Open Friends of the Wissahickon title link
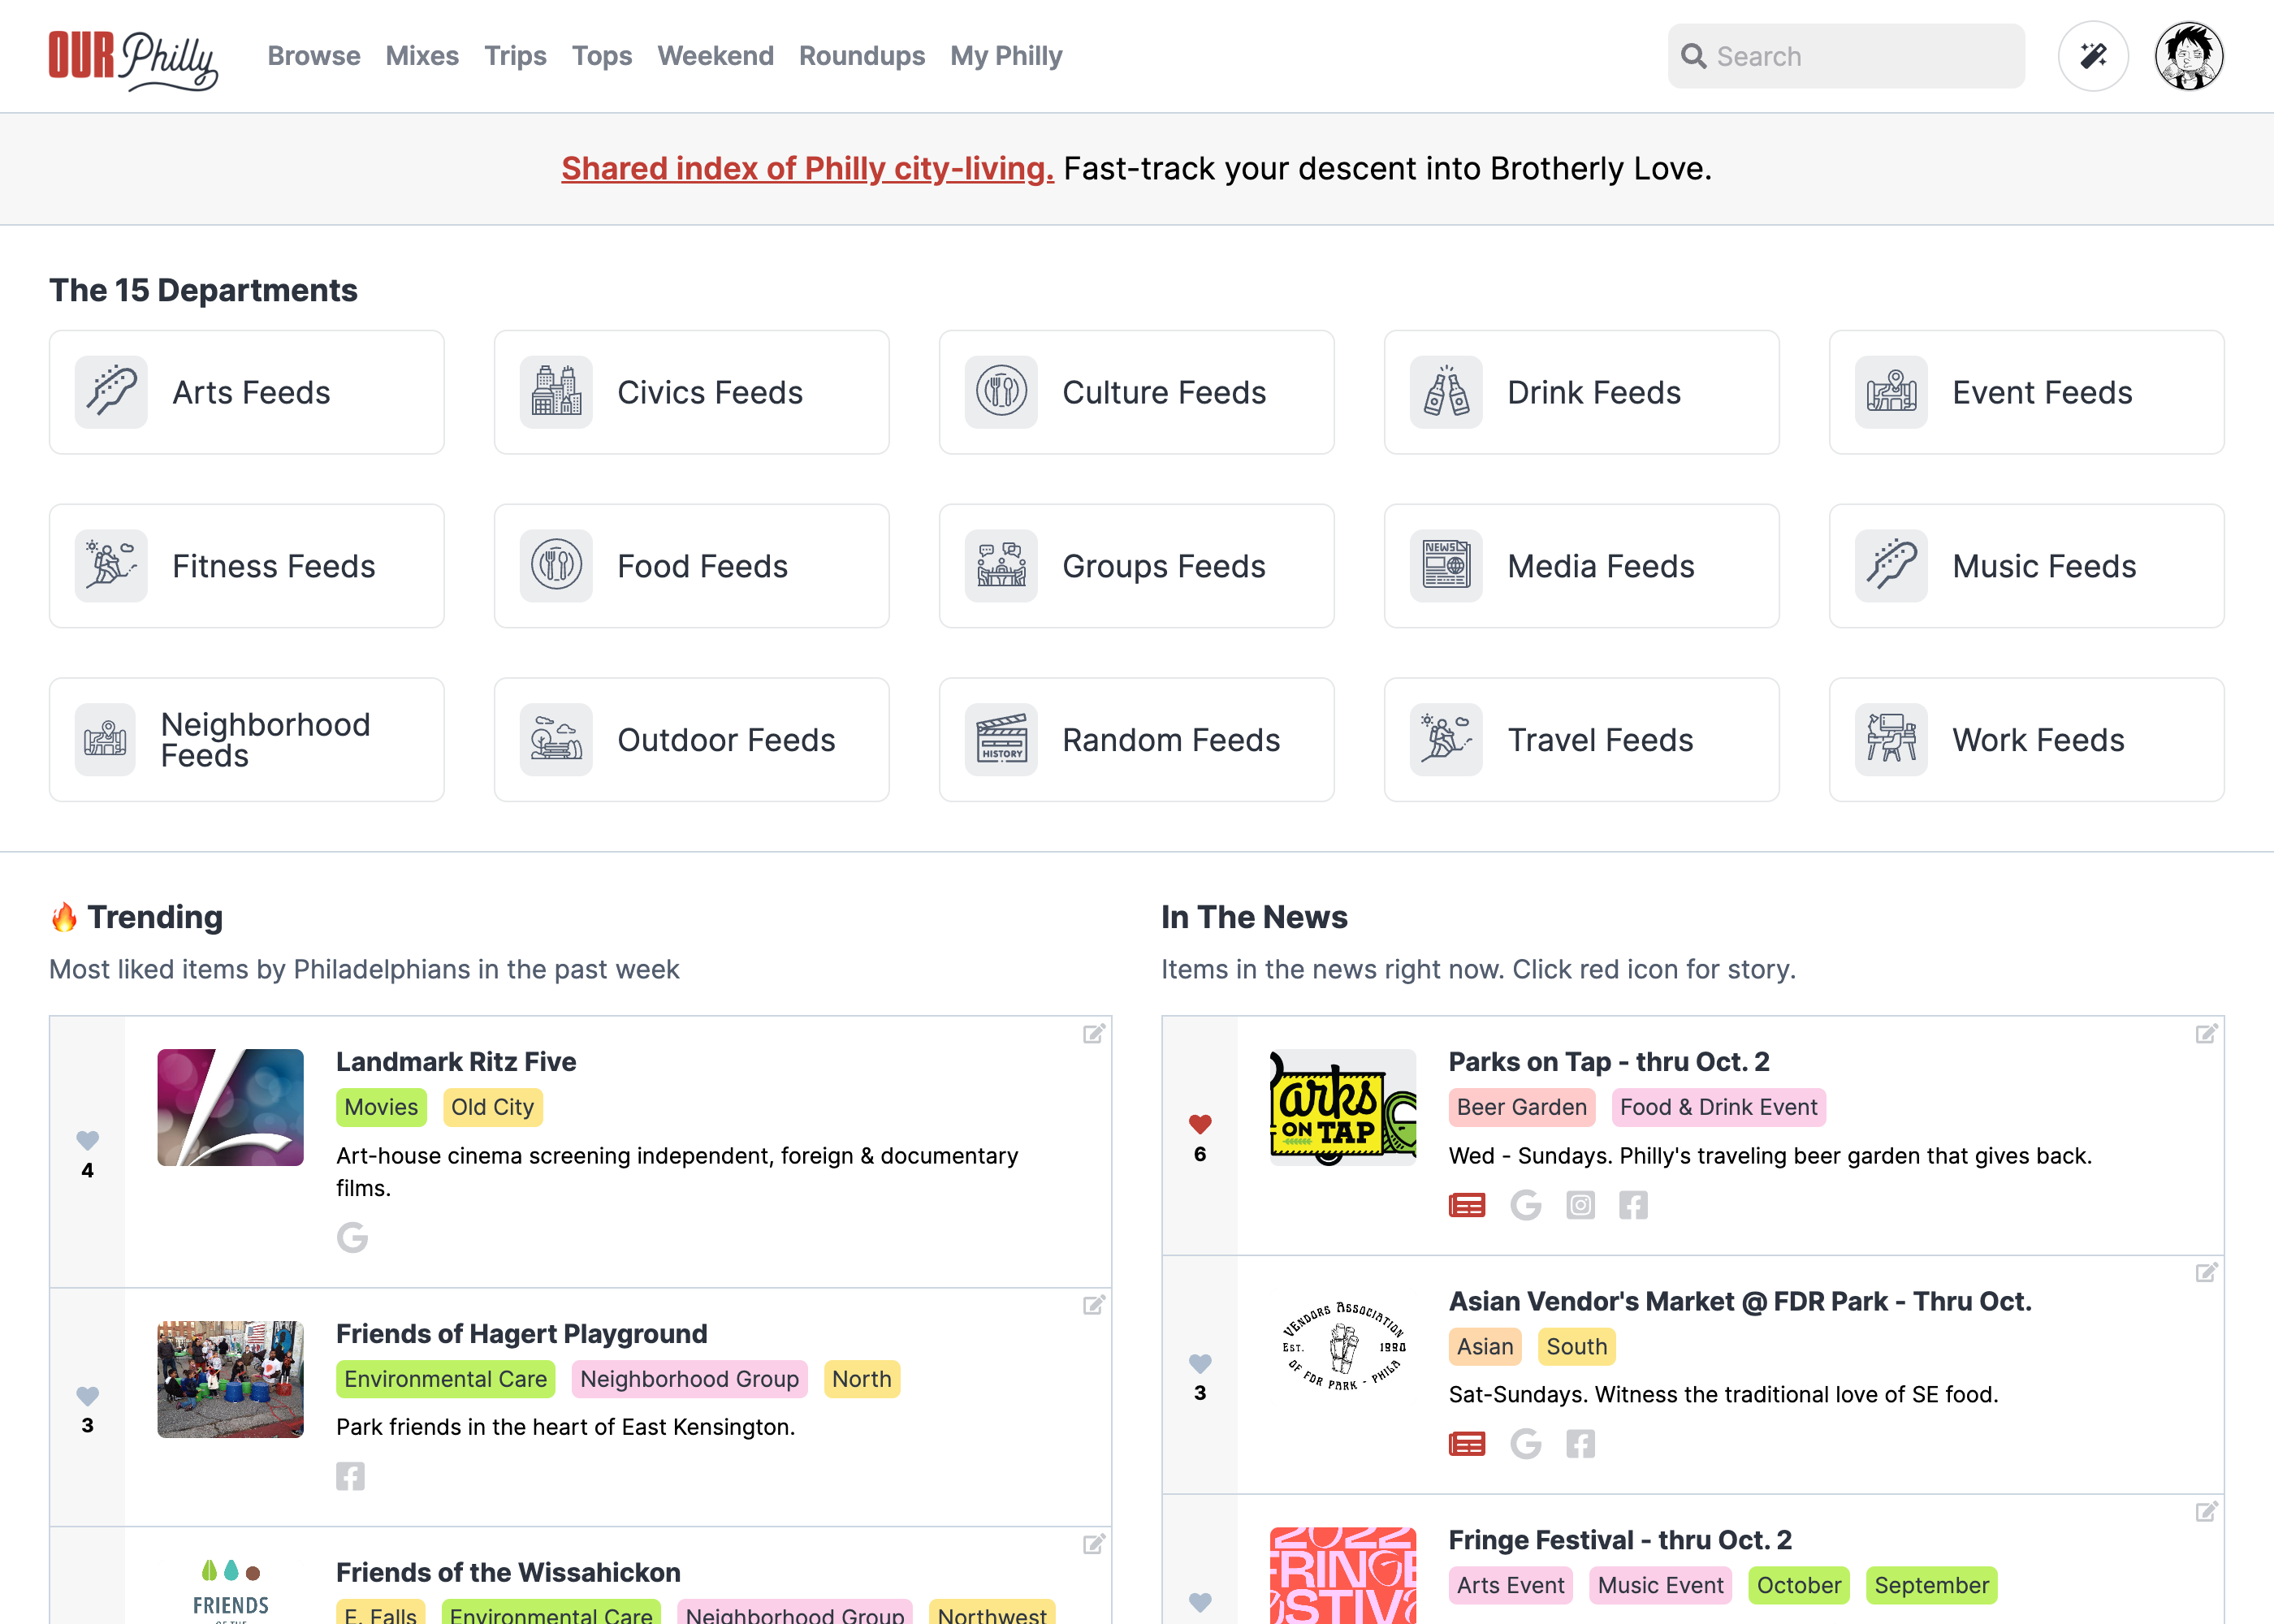The image size is (2274, 1624). coord(508,1573)
